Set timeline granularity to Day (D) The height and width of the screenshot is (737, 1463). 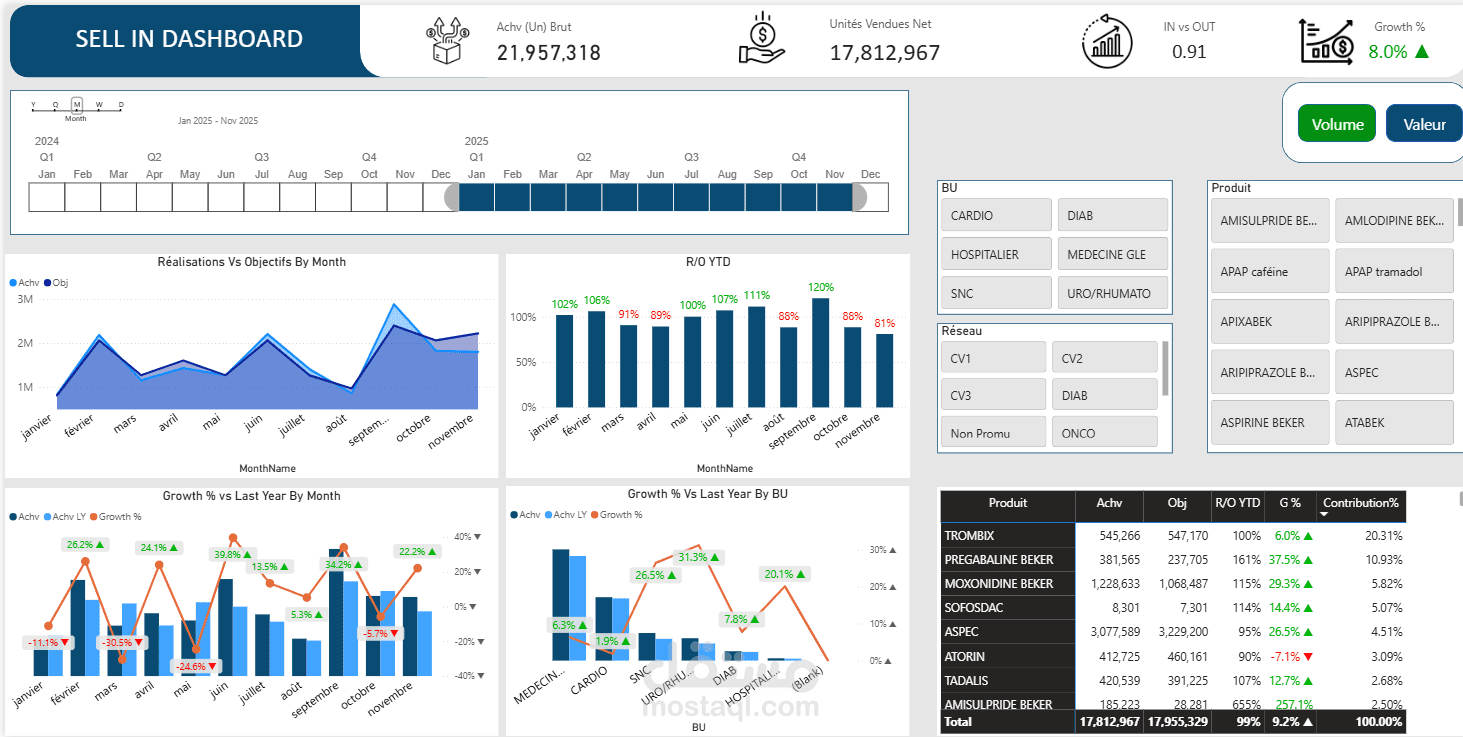[121, 104]
